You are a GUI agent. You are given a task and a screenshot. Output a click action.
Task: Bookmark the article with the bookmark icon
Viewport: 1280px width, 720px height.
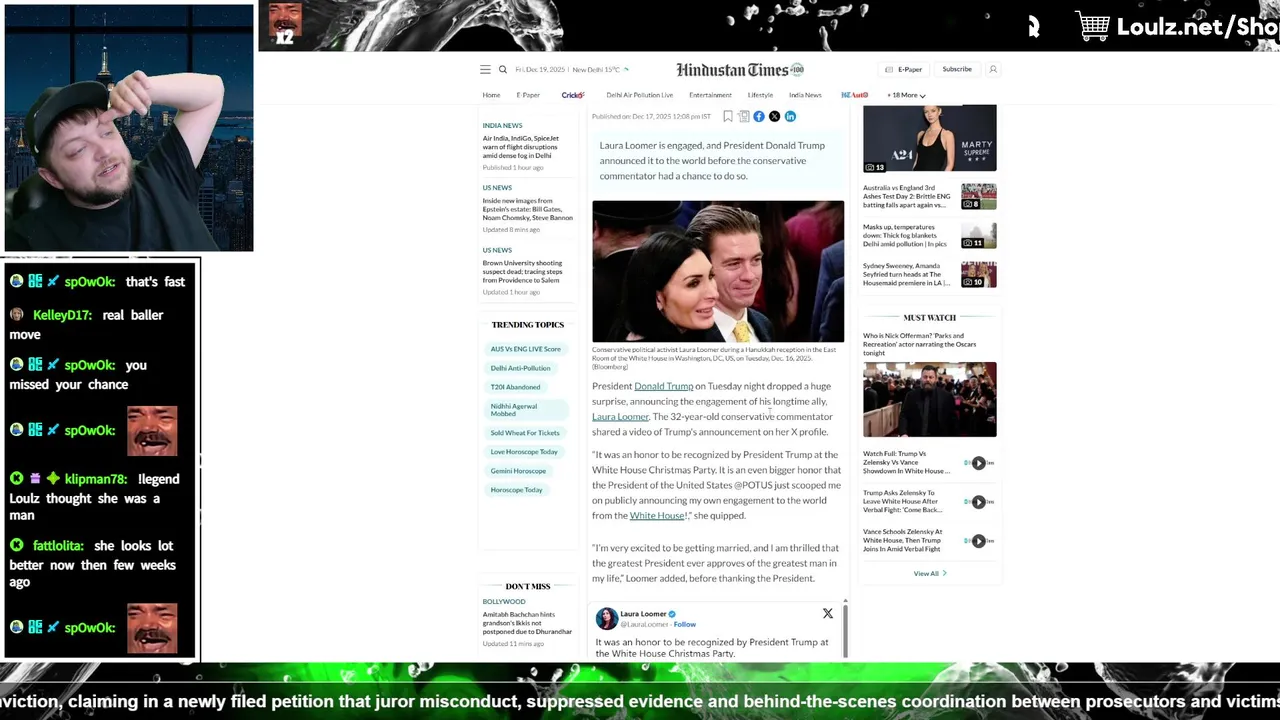click(x=728, y=116)
